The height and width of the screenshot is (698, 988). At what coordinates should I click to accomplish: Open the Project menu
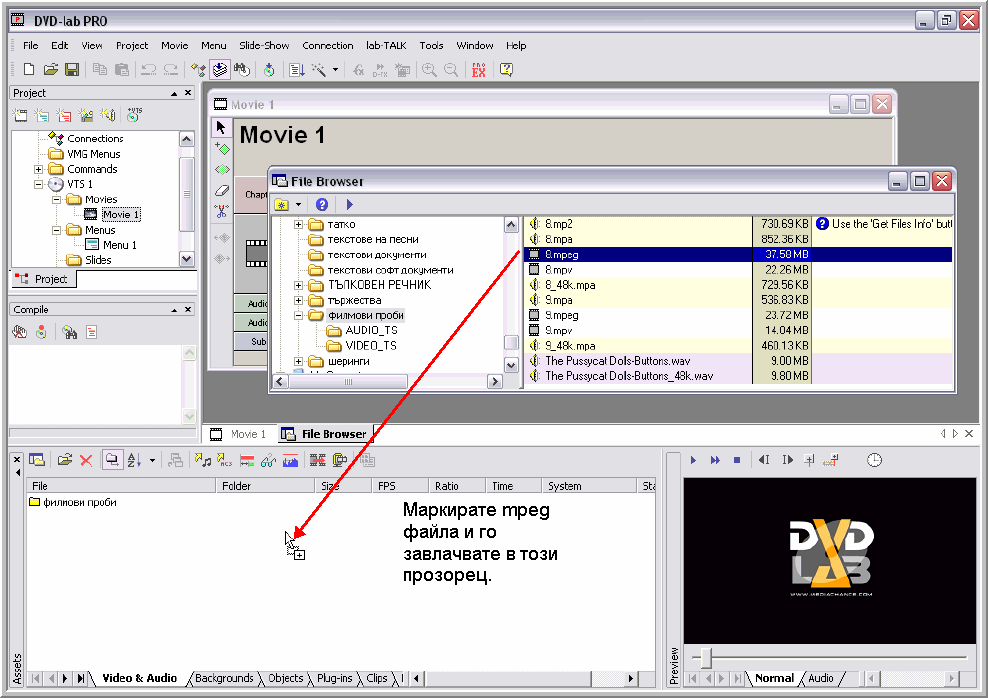pyautogui.click(x=132, y=45)
